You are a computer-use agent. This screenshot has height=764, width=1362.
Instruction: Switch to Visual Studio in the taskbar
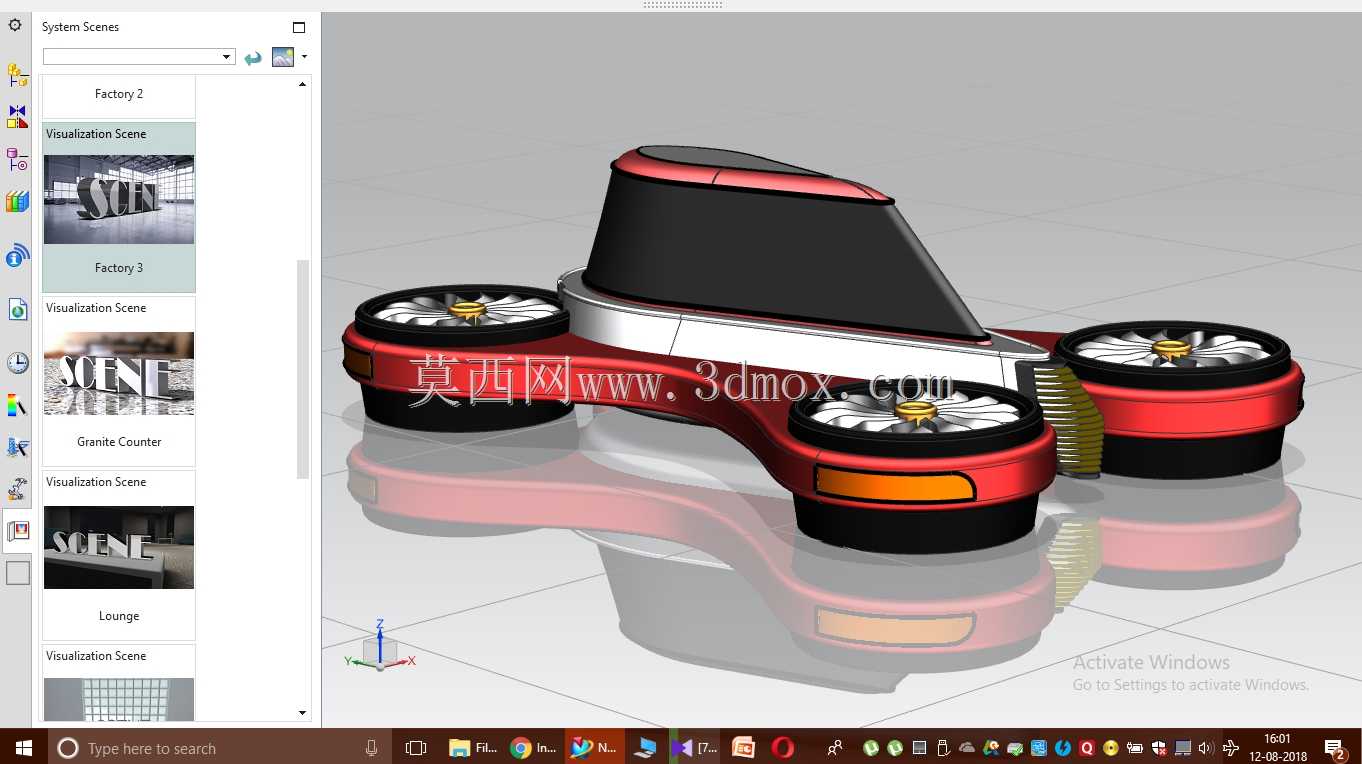[x=694, y=747]
